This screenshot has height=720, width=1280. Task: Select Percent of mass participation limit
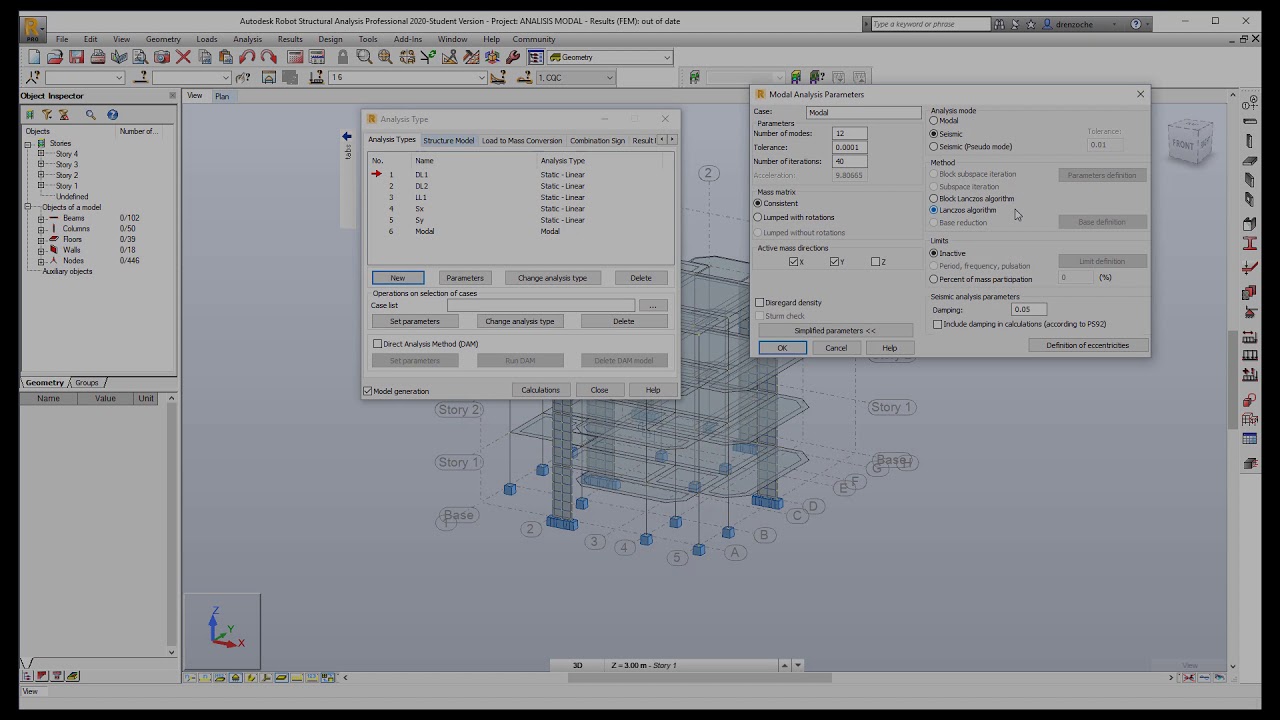point(934,280)
